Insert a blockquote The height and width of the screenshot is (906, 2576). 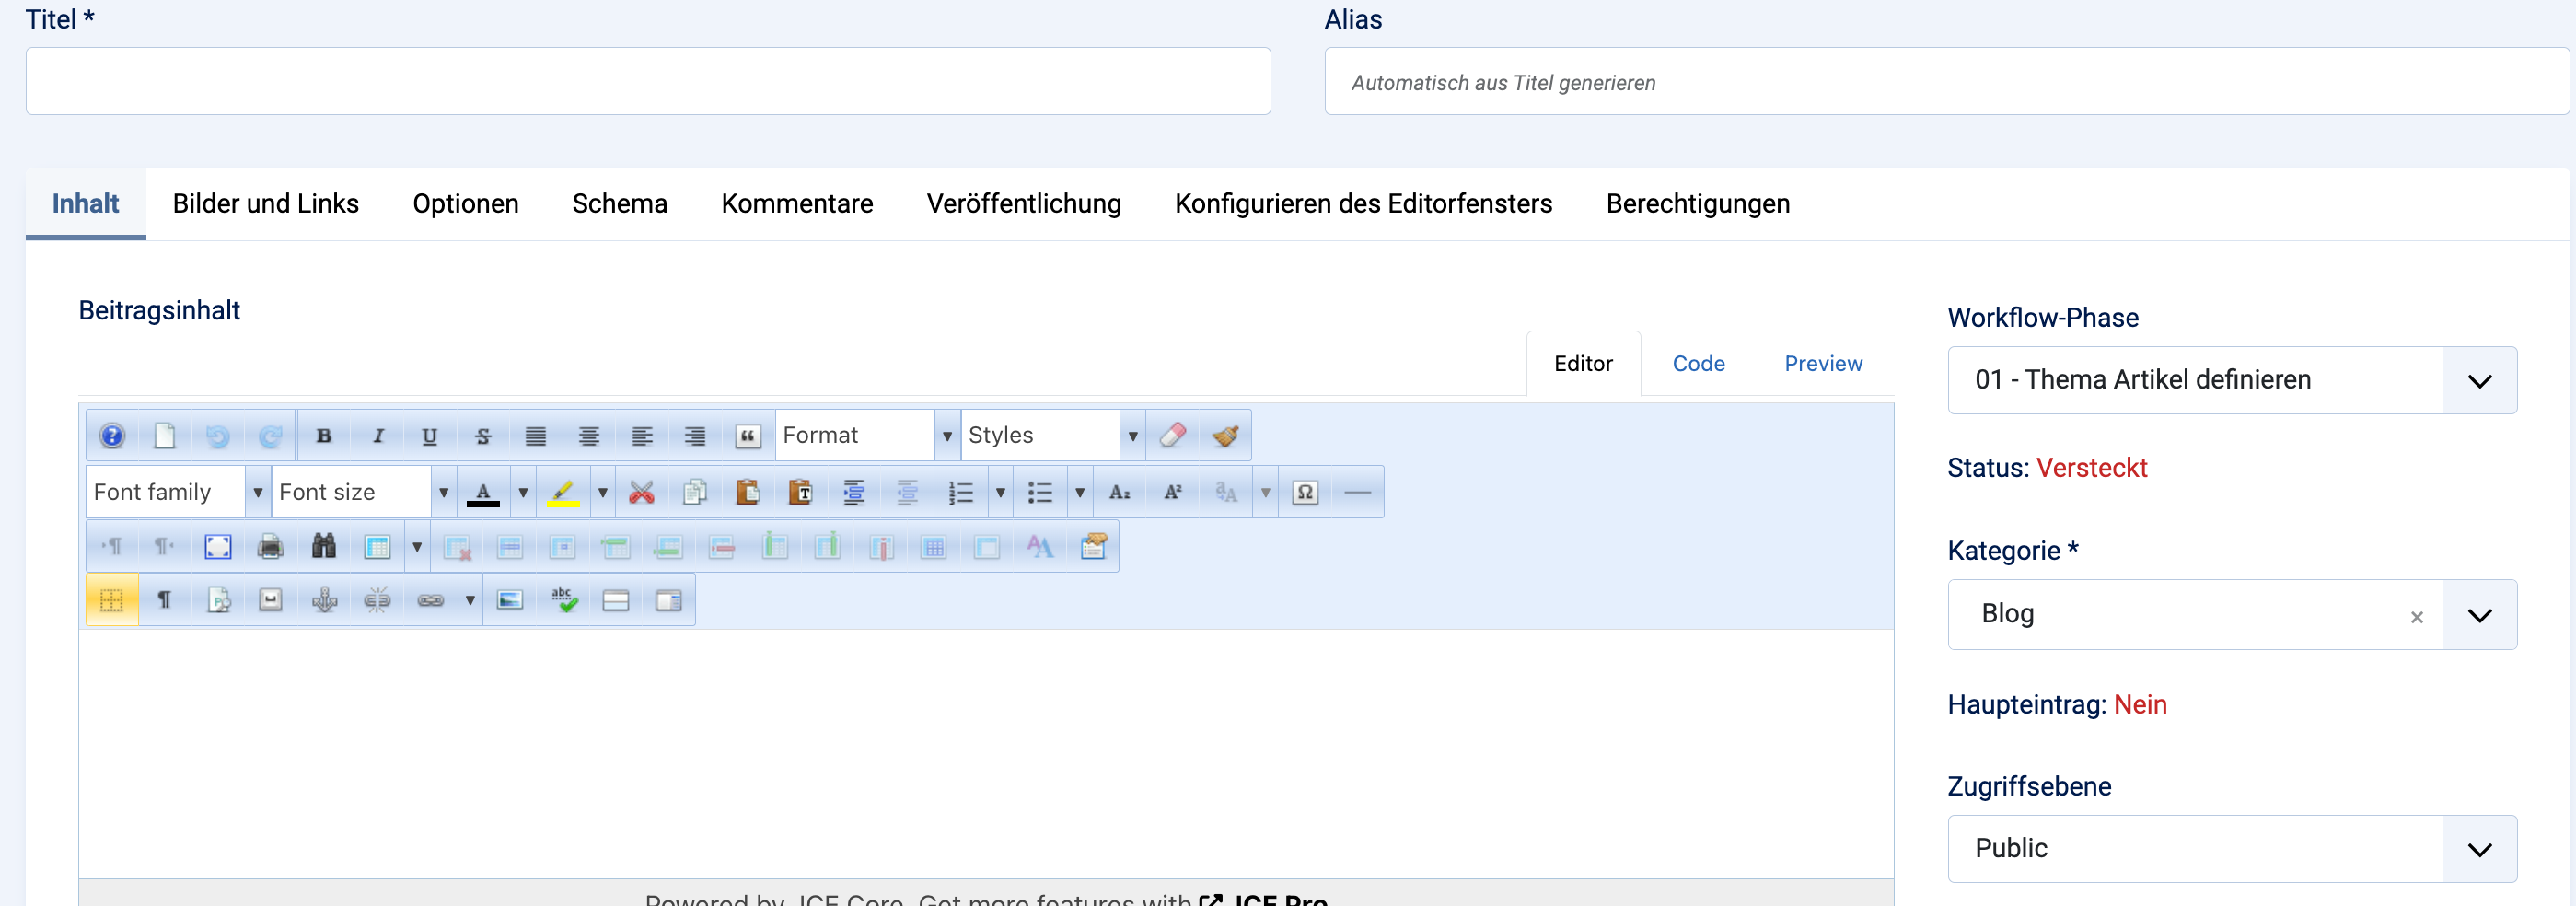coord(748,435)
